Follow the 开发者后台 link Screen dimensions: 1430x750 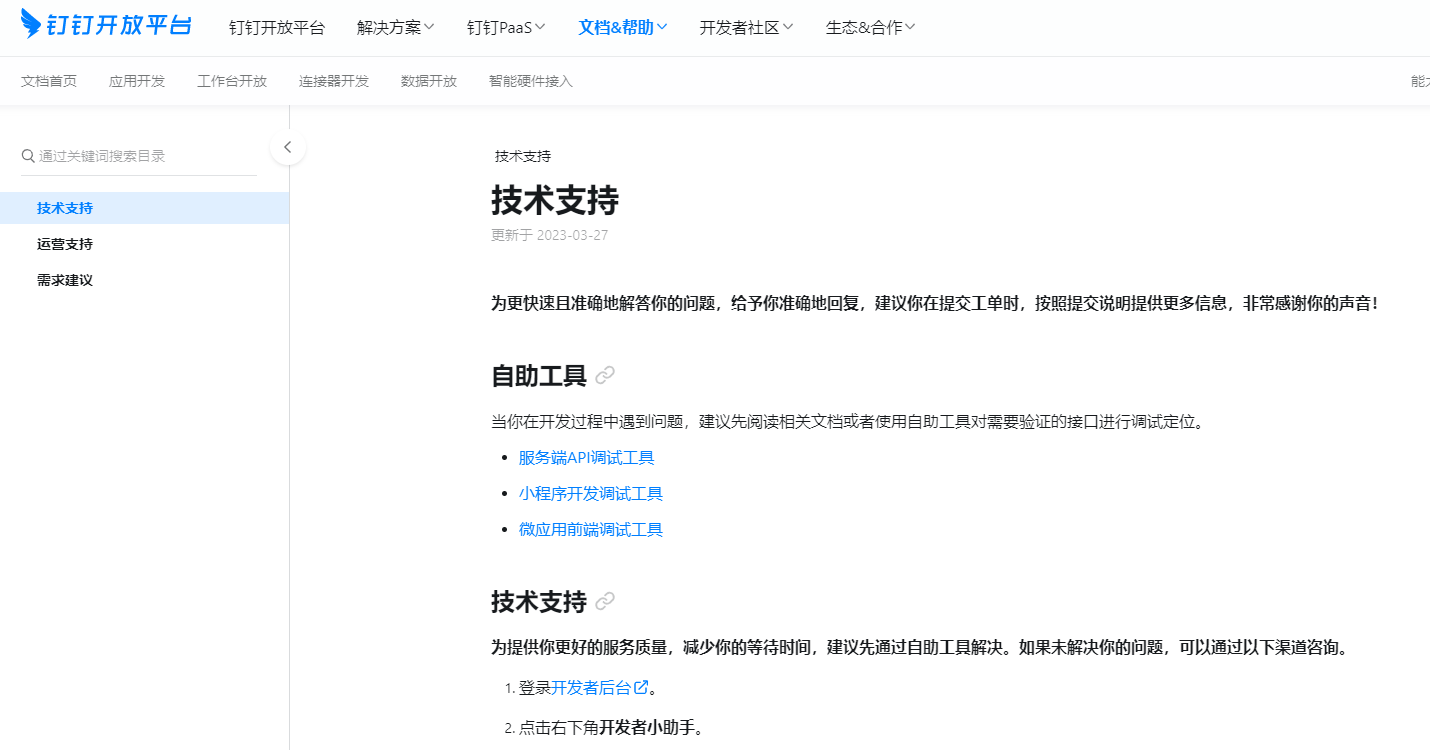(592, 687)
